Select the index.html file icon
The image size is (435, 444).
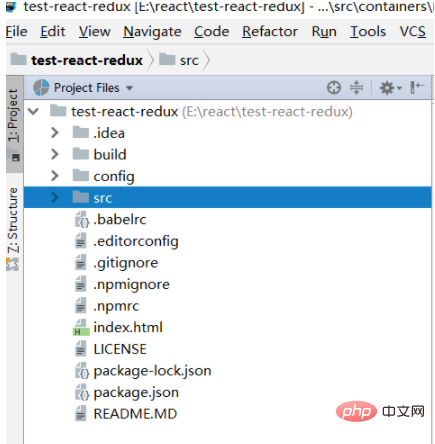81,327
